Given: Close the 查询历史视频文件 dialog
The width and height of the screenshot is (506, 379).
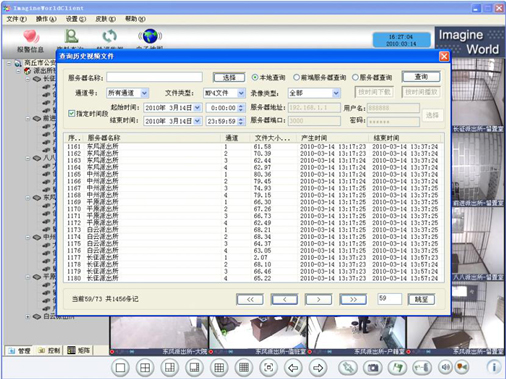Looking at the screenshot, I should tap(444, 56).
